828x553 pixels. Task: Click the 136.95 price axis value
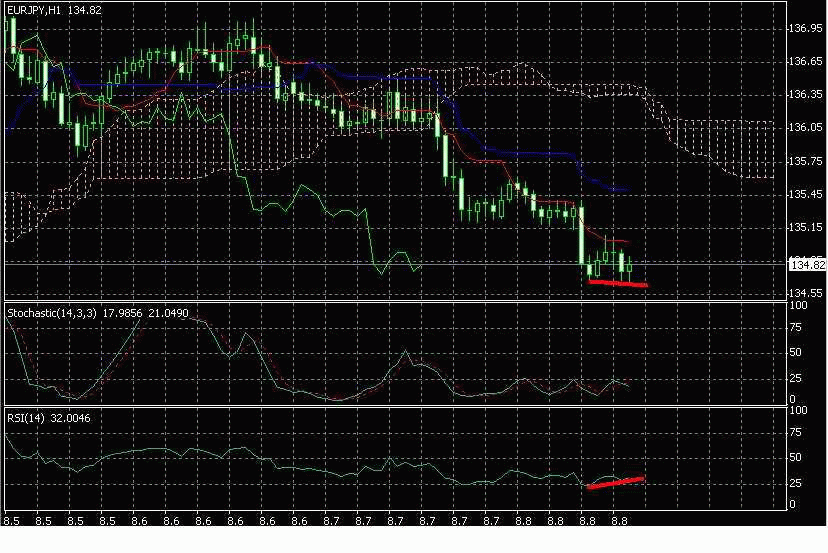[805, 29]
